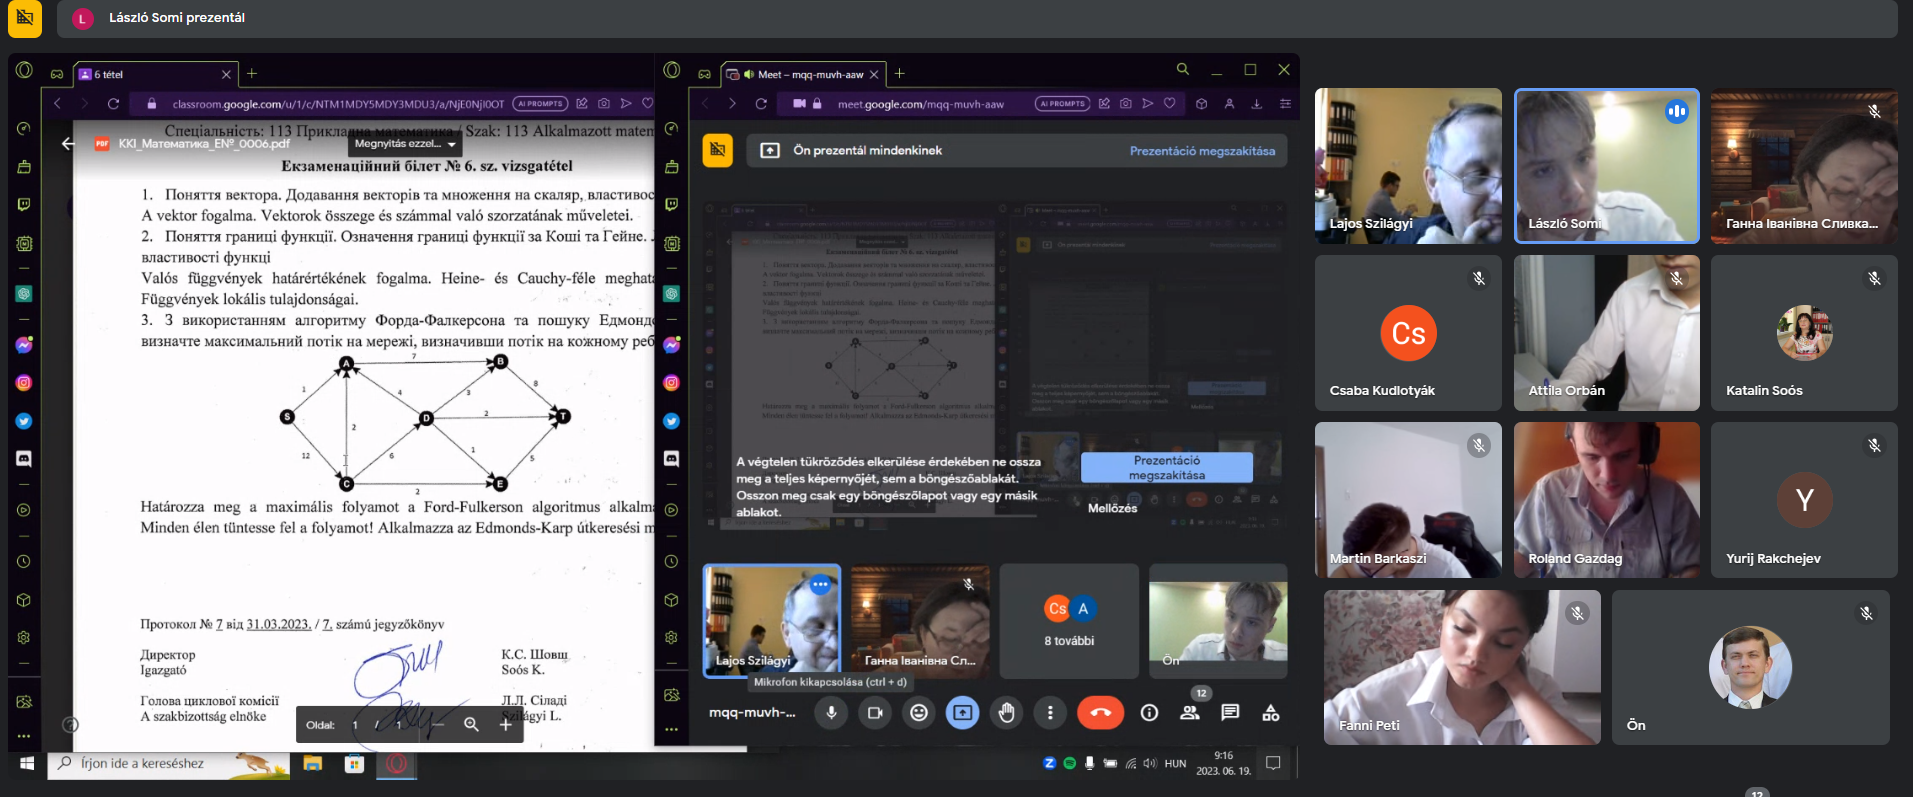Click the present screen button in toolbar

pyautogui.click(x=962, y=713)
